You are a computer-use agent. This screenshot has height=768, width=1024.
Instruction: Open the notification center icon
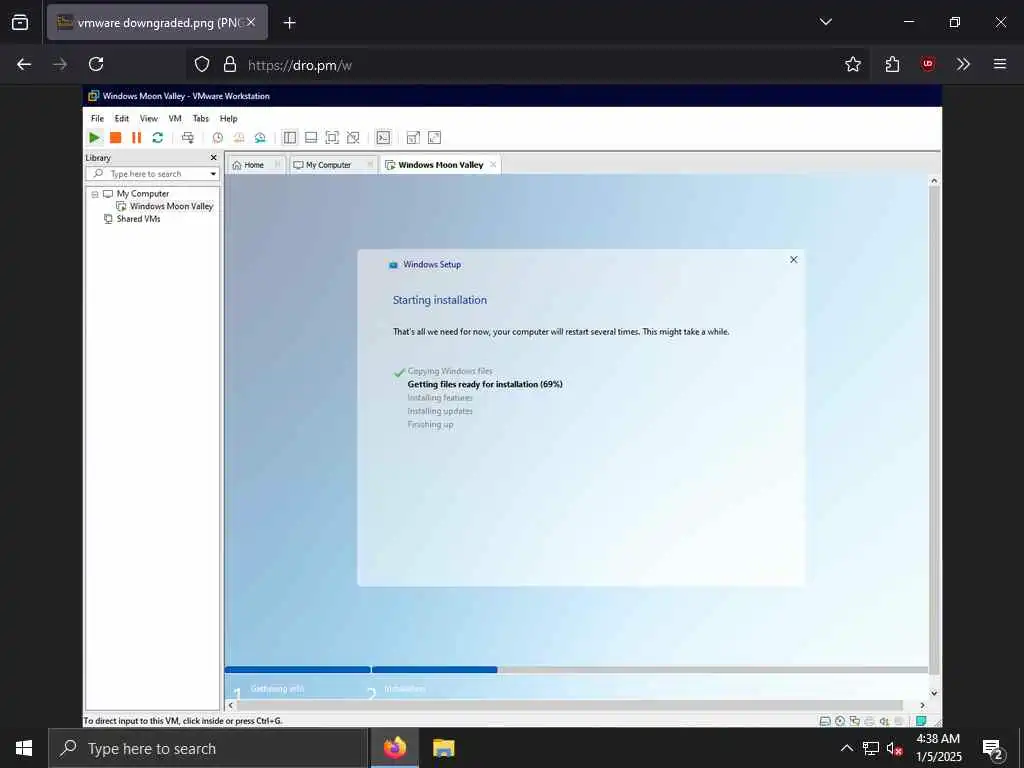pyautogui.click(x=993, y=749)
